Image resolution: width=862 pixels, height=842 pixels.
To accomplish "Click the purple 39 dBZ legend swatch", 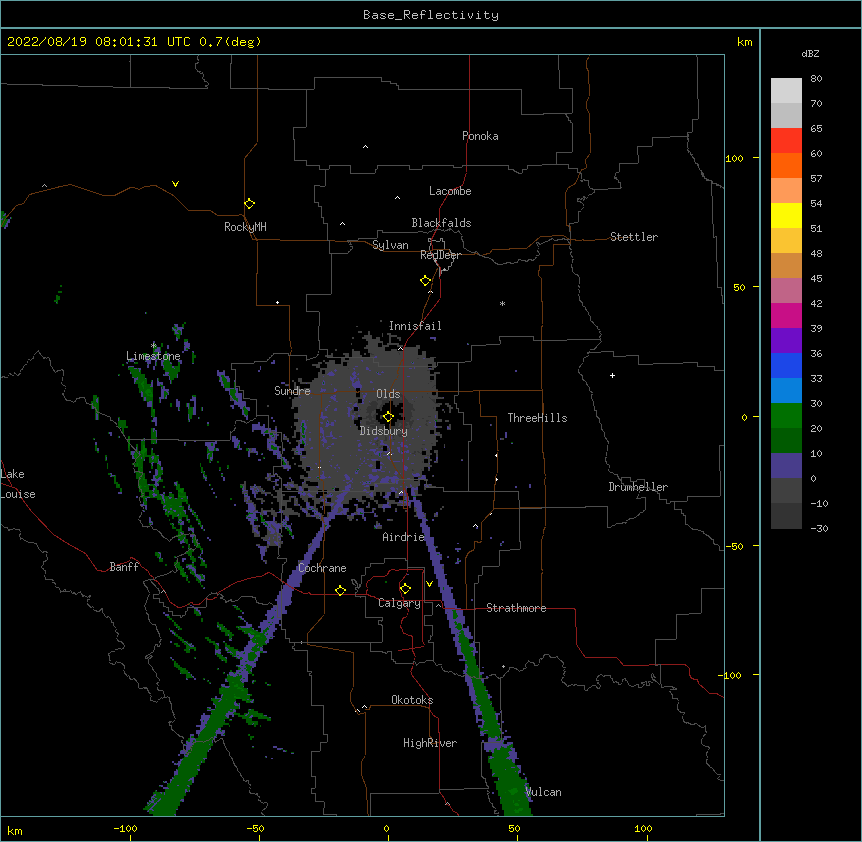I will 786,340.
